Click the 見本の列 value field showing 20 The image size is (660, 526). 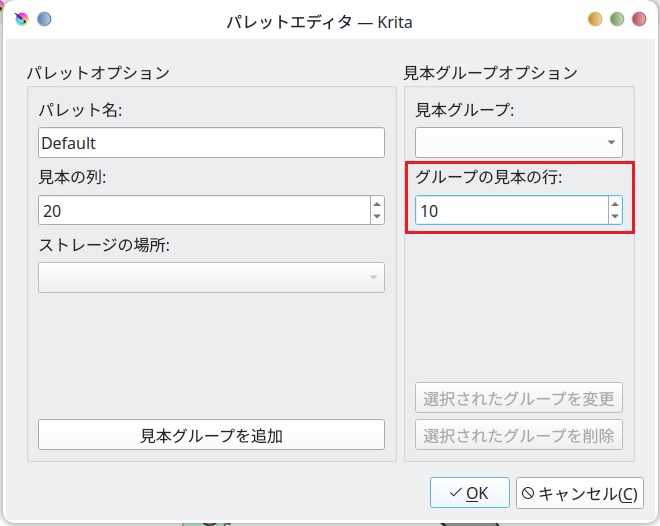(203, 210)
